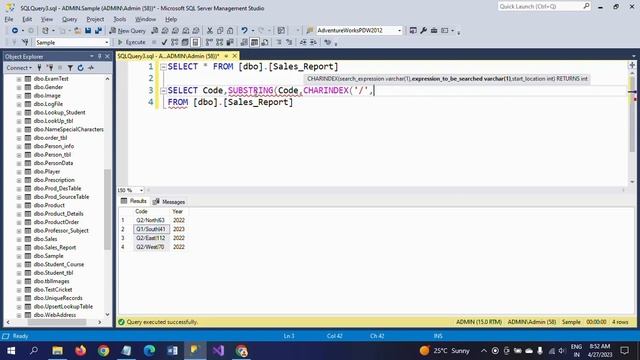Click the Quick Launch search box

pos(544,7)
